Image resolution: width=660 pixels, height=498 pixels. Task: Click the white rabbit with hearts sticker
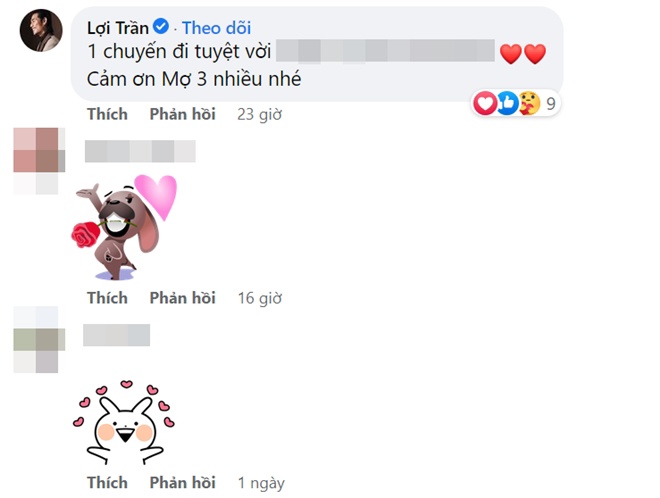coord(124,422)
